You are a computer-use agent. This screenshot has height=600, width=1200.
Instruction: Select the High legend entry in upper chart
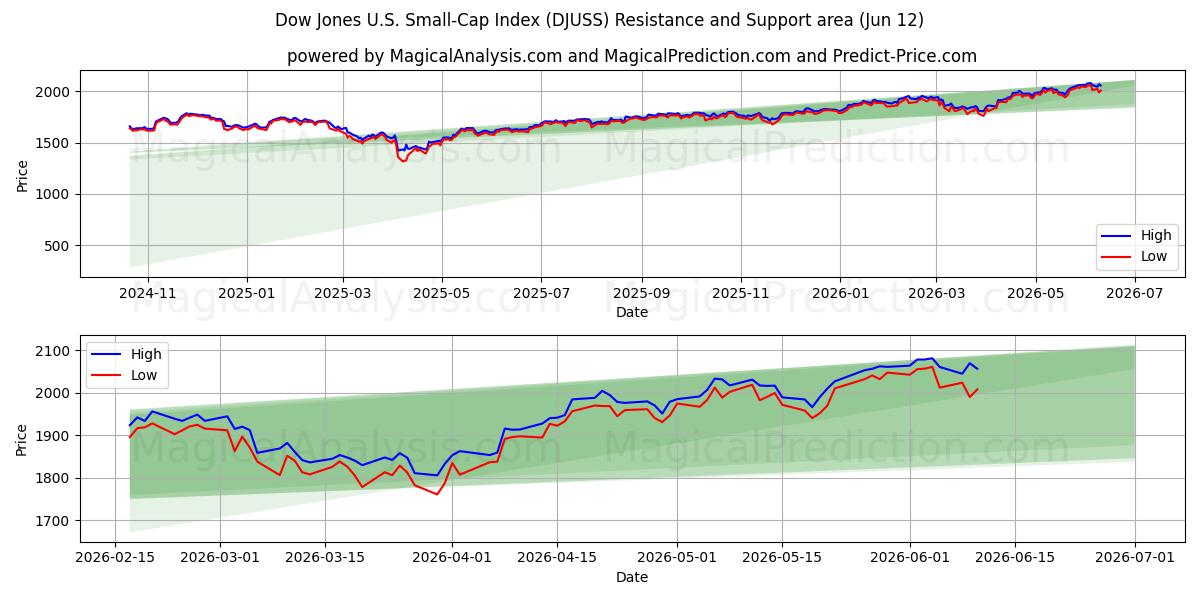(1136, 236)
